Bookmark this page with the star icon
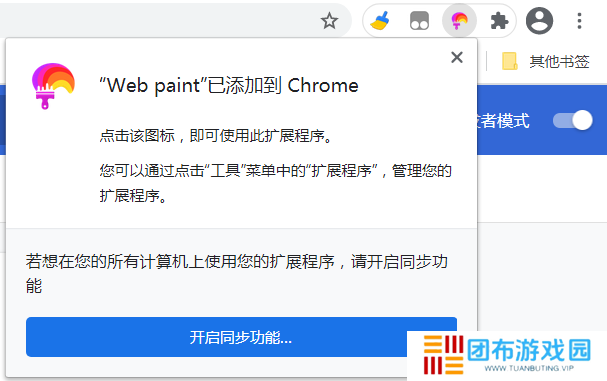The height and width of the screenshot is (381, 607). (x=329, y=21)
